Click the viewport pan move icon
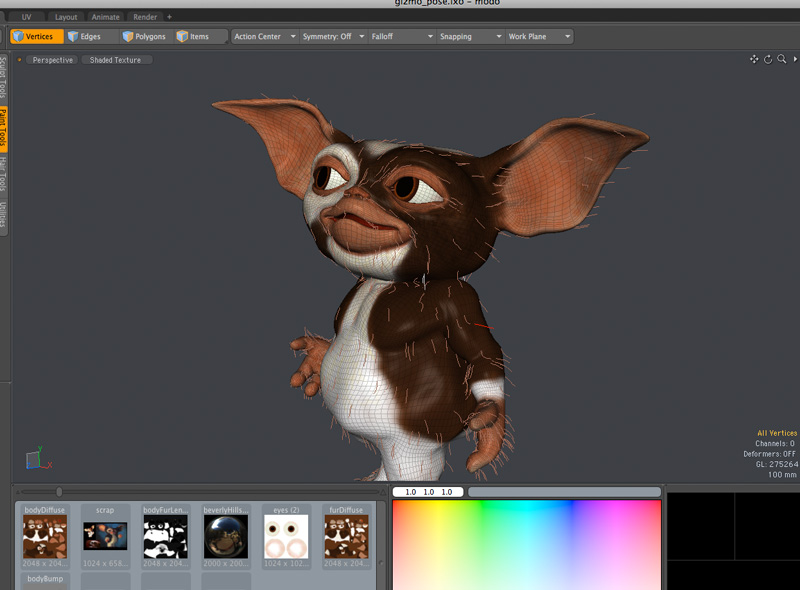The height and width of the screenshot is (590, 800). (x=754, y=59)
